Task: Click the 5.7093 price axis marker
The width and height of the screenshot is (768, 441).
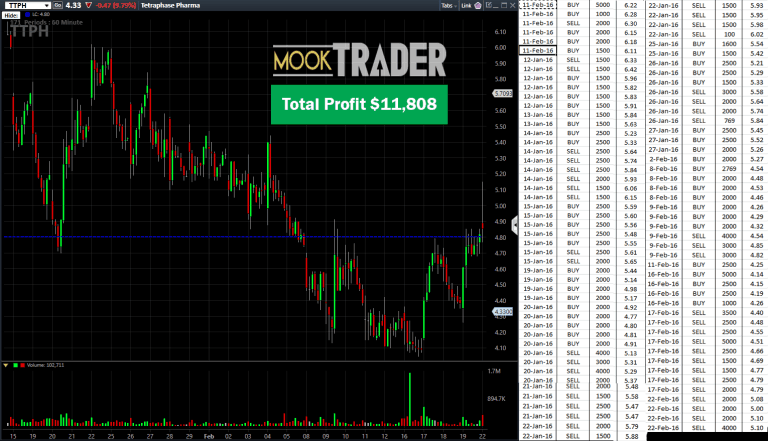Action: (503, 93)
